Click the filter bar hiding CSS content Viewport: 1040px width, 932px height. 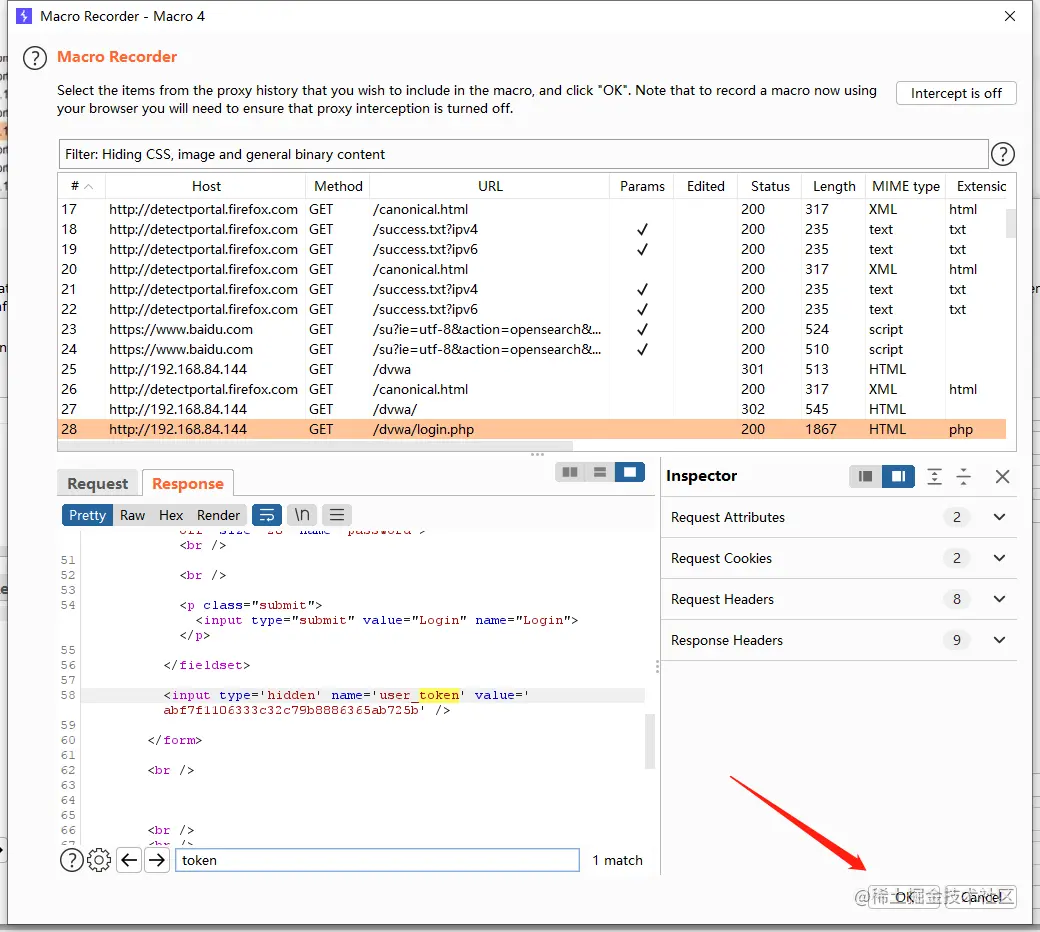[523, 155]
